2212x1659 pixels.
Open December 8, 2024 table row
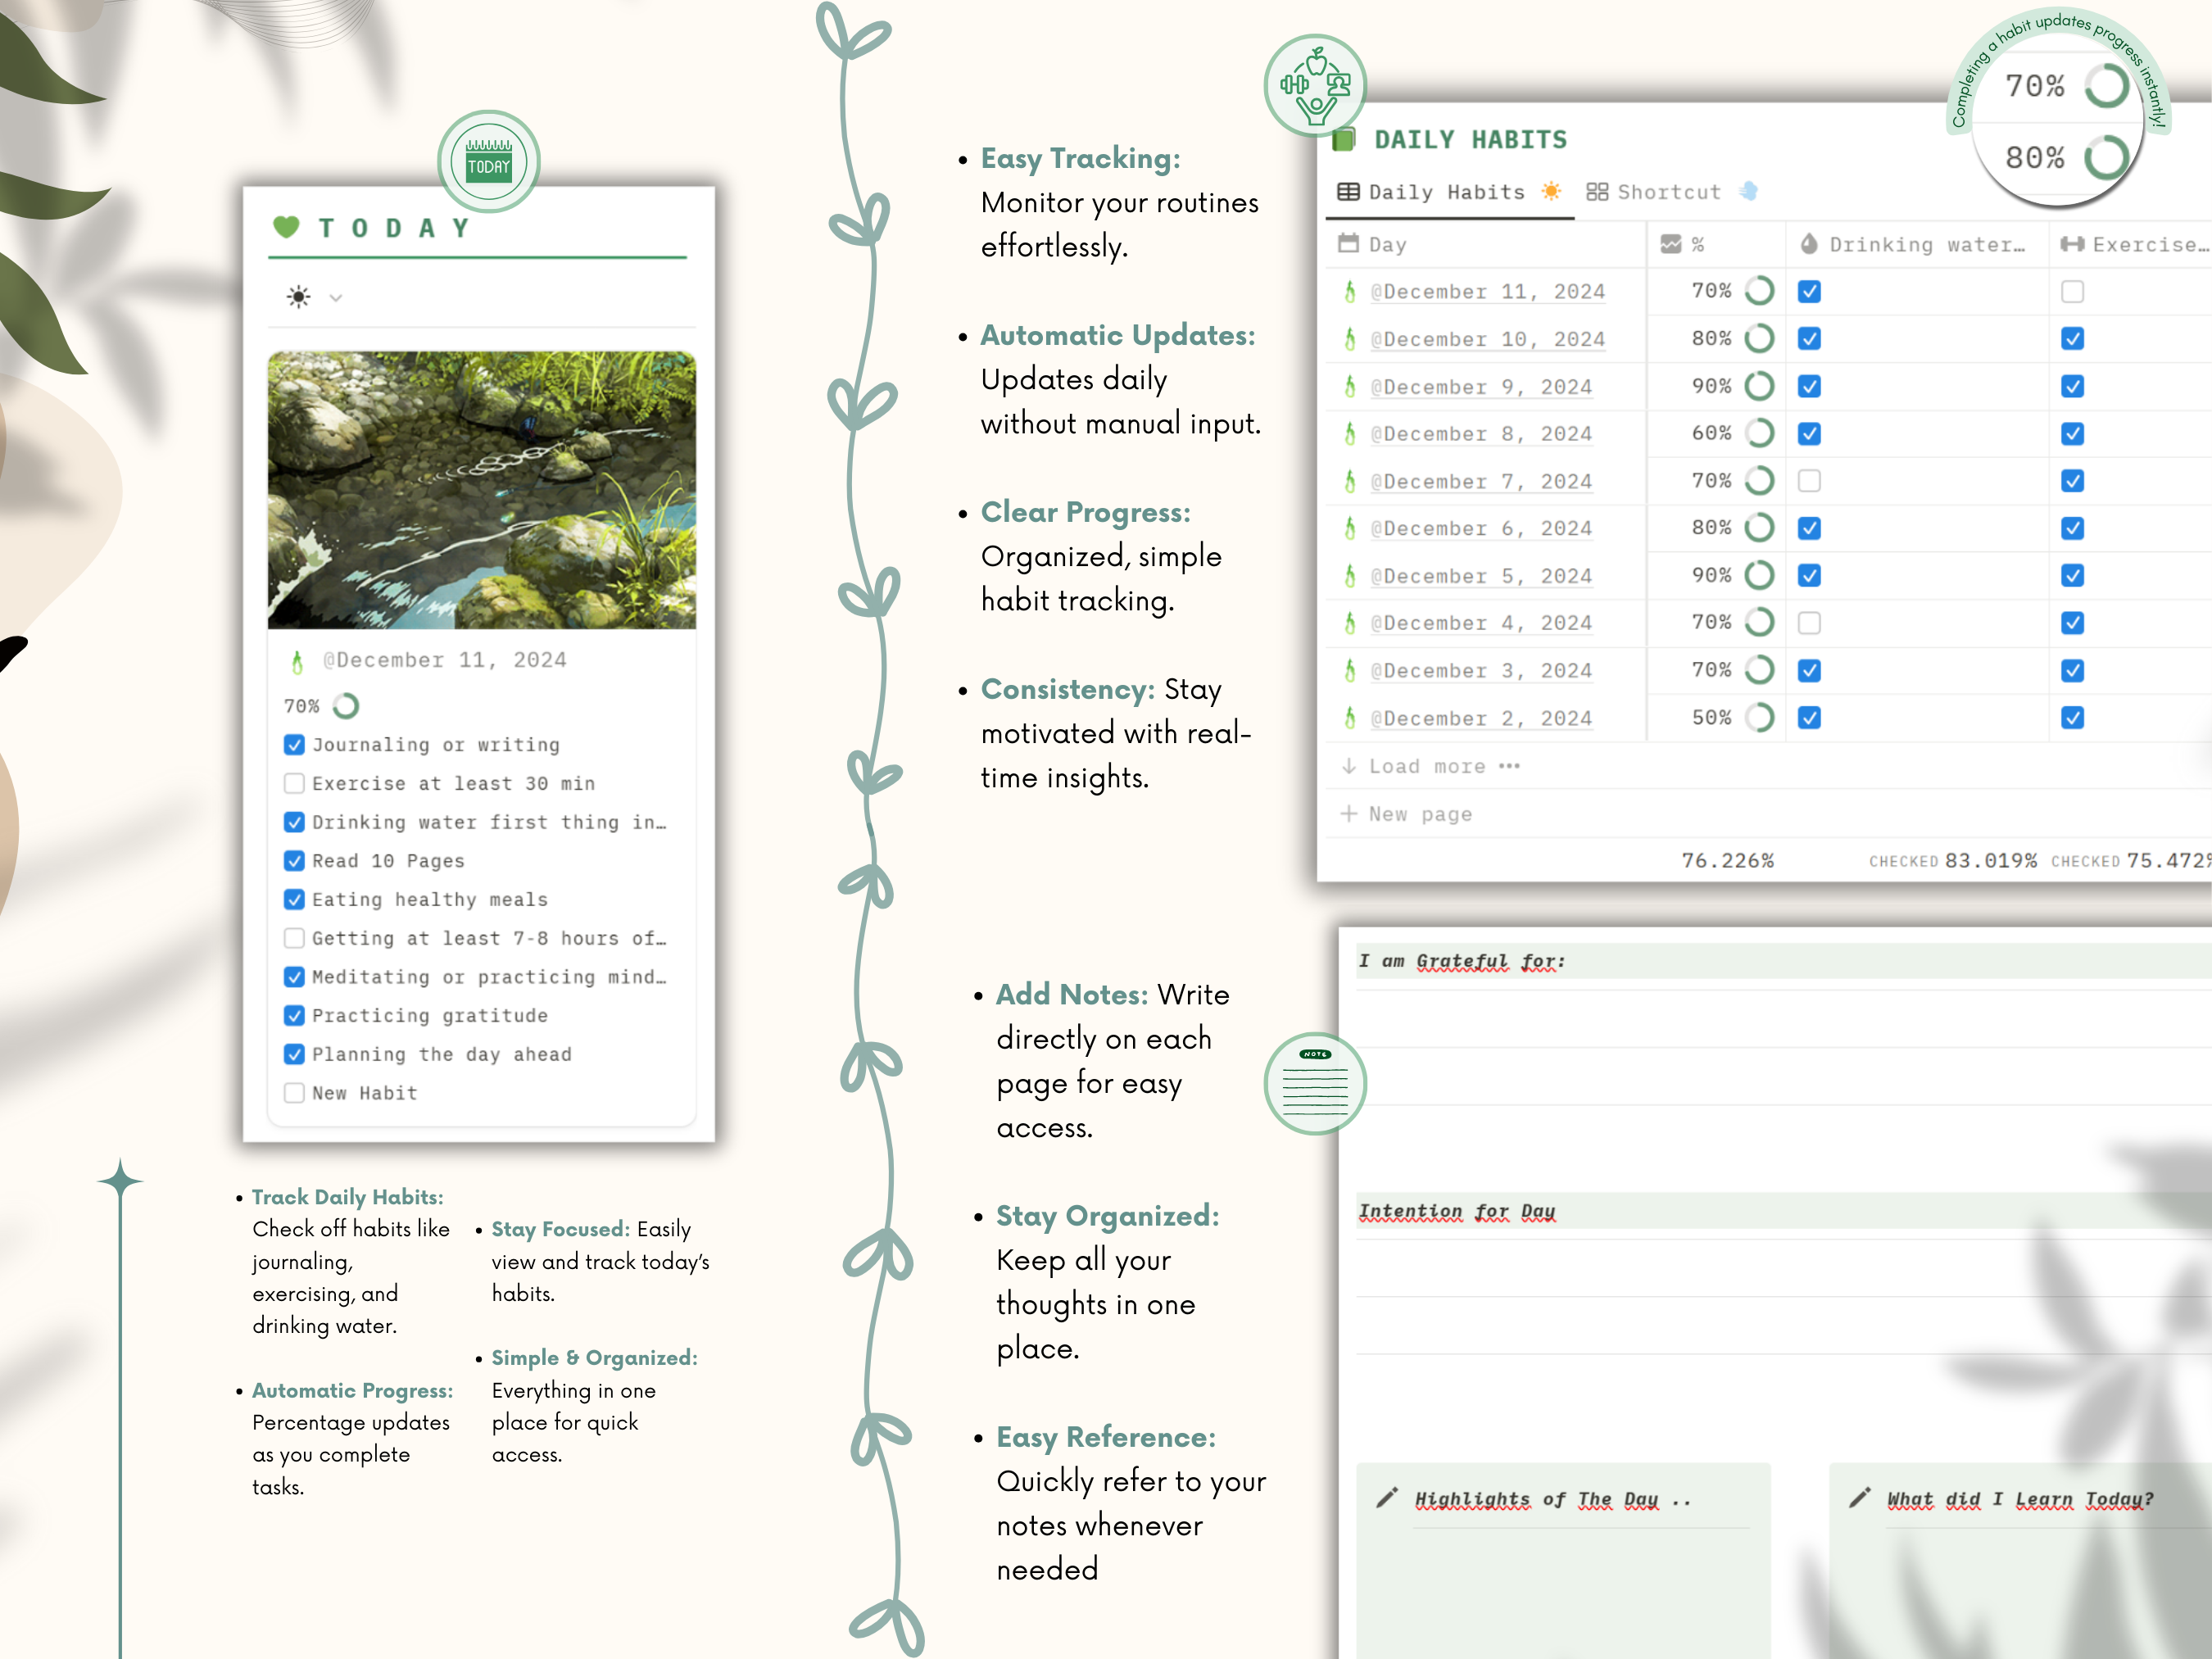click(1481, 434)
